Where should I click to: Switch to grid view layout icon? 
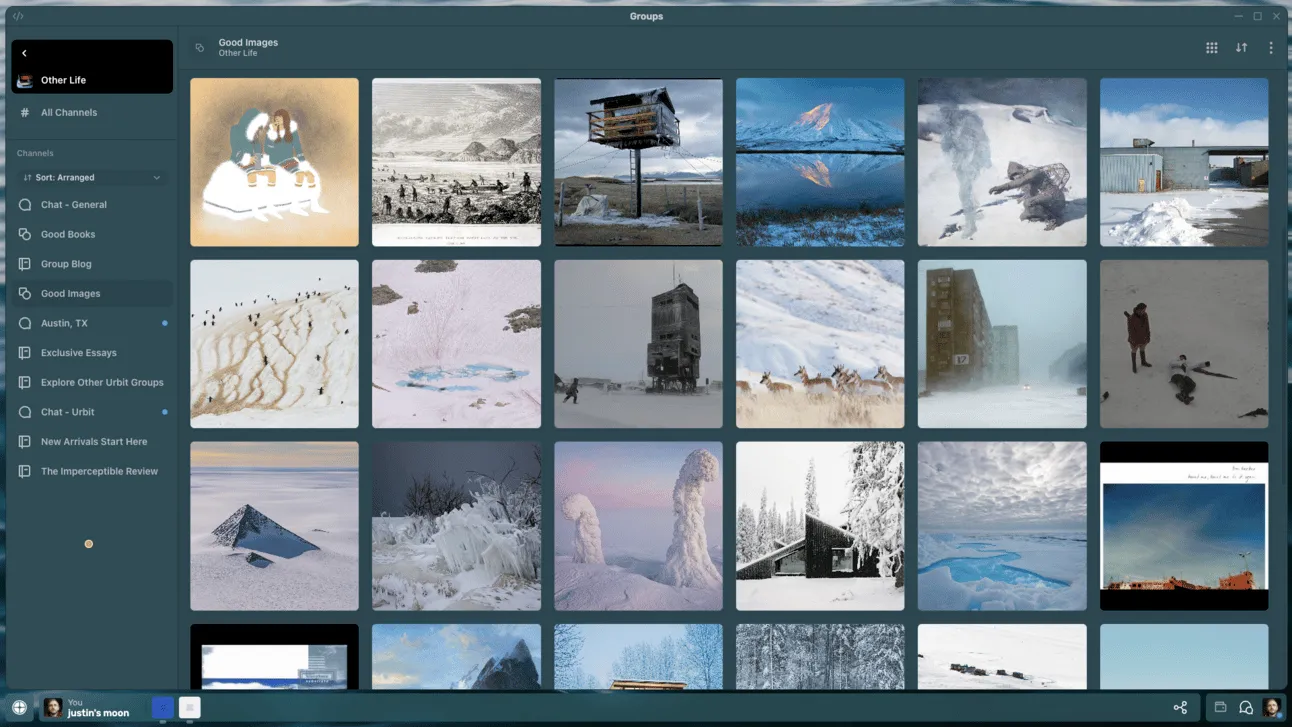(x=1211, y=47)
